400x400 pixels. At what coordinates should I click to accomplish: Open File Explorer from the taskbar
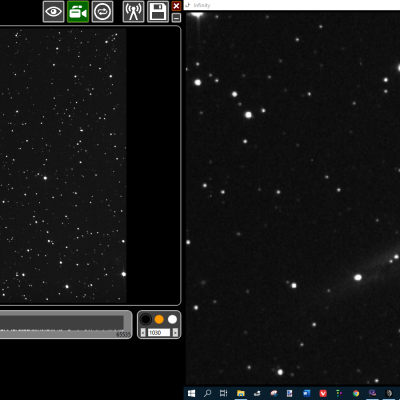240,393
